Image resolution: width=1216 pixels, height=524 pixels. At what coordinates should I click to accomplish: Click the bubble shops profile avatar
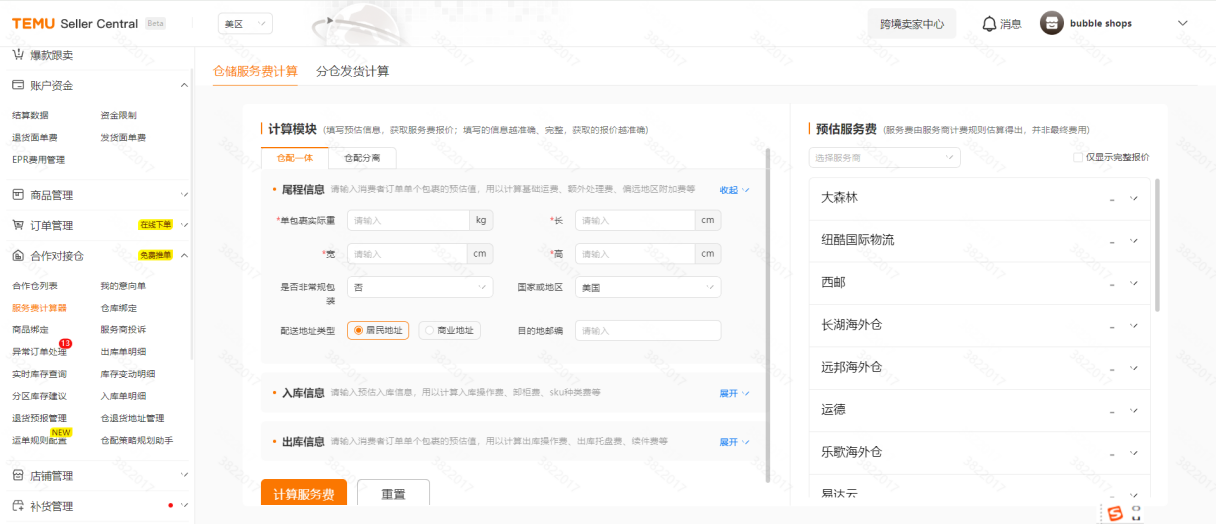[1051, 23]
